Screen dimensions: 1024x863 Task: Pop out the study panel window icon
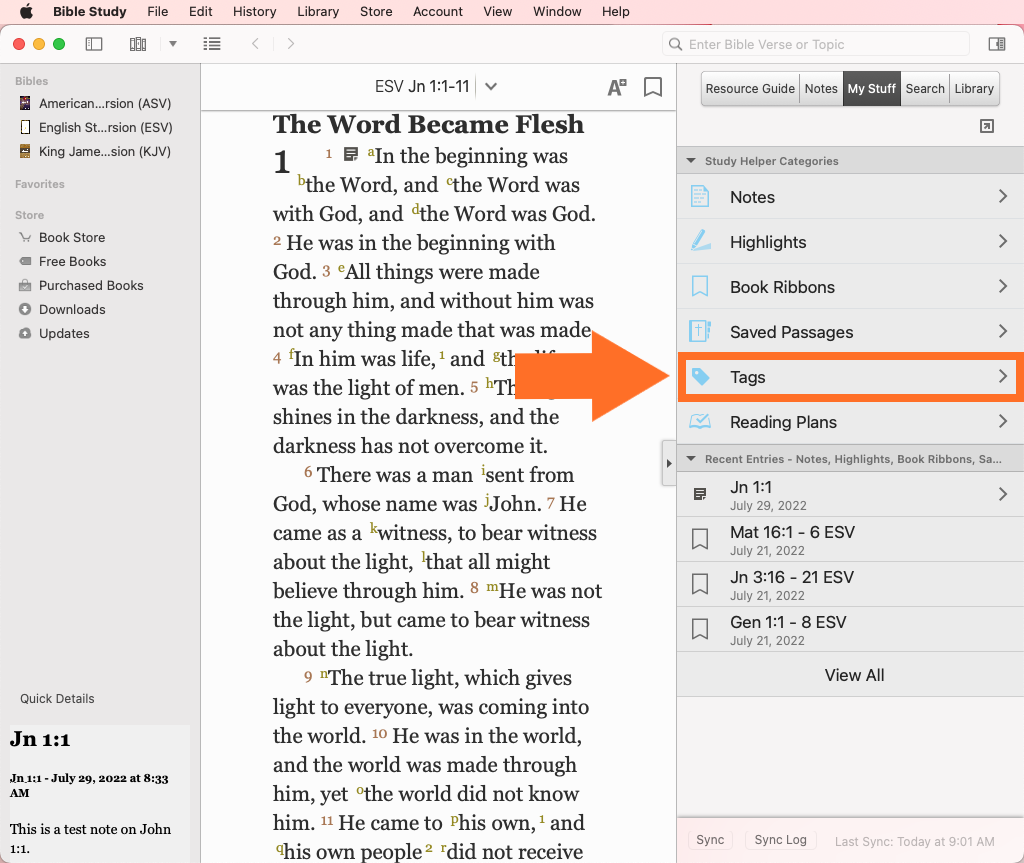[987, 126]
